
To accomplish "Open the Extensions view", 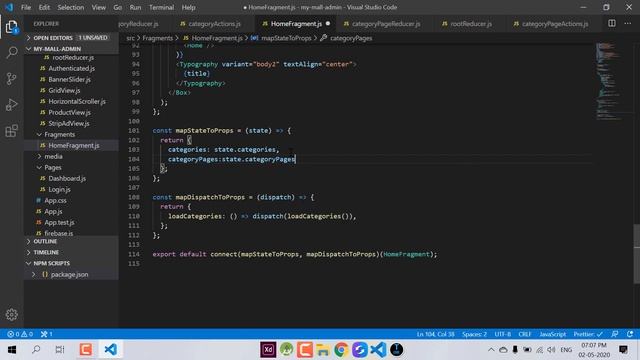I will 12,131.
